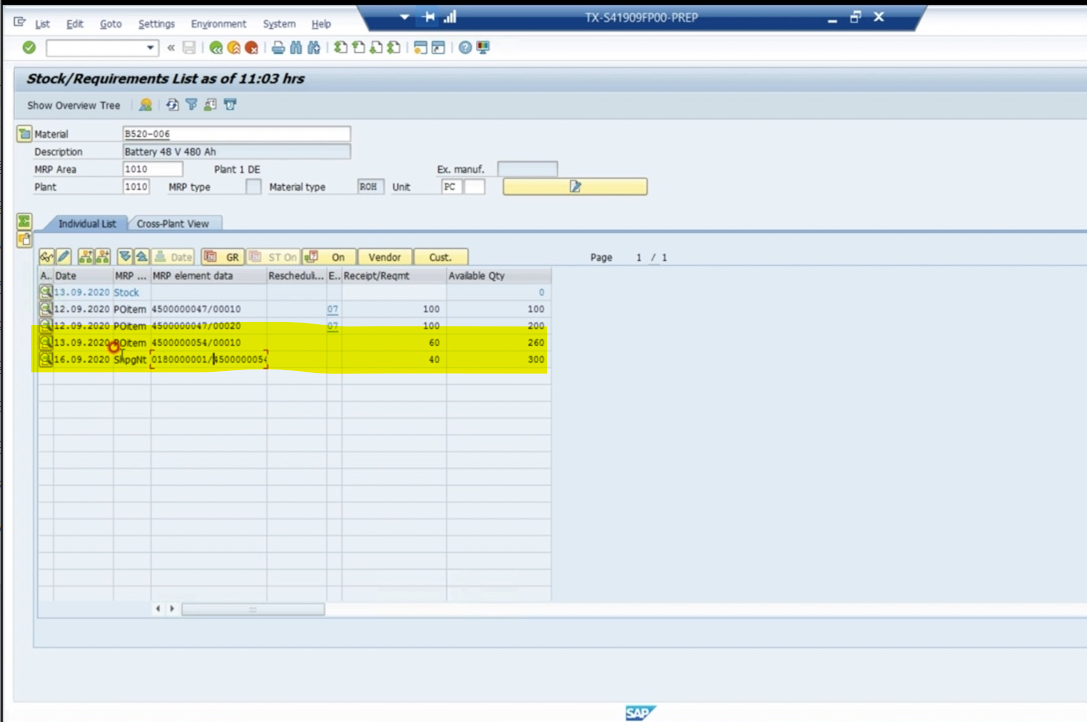Select the Individual List tab
This screenshot has height=722, width=1087.
click(87, 223)
